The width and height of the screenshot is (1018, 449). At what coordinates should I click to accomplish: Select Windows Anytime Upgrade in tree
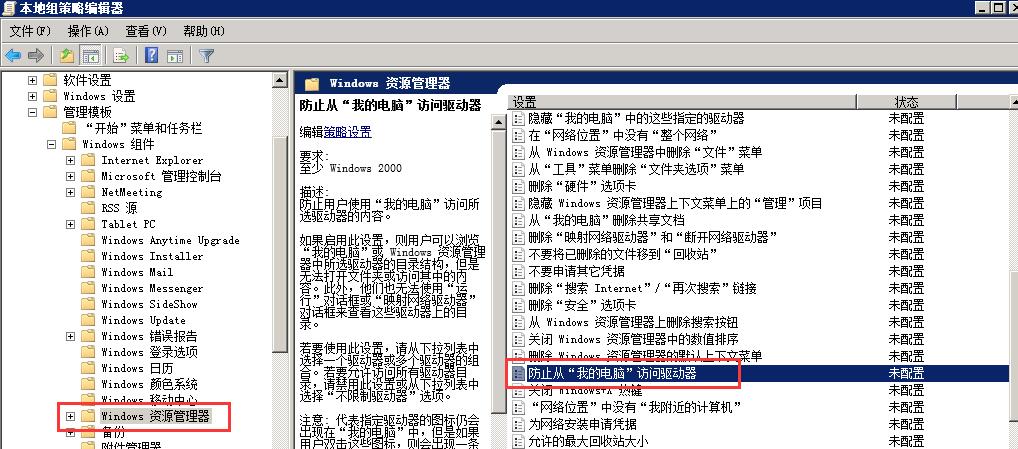coord(170,240)
